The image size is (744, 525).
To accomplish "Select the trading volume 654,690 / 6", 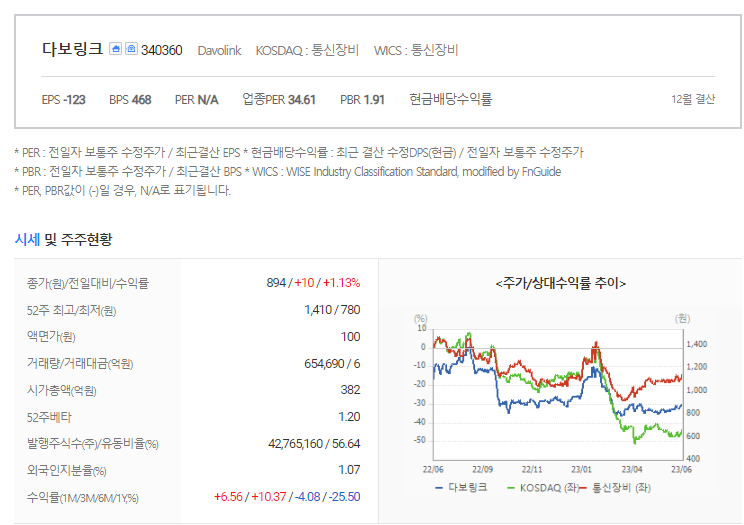I will (332, 364).
